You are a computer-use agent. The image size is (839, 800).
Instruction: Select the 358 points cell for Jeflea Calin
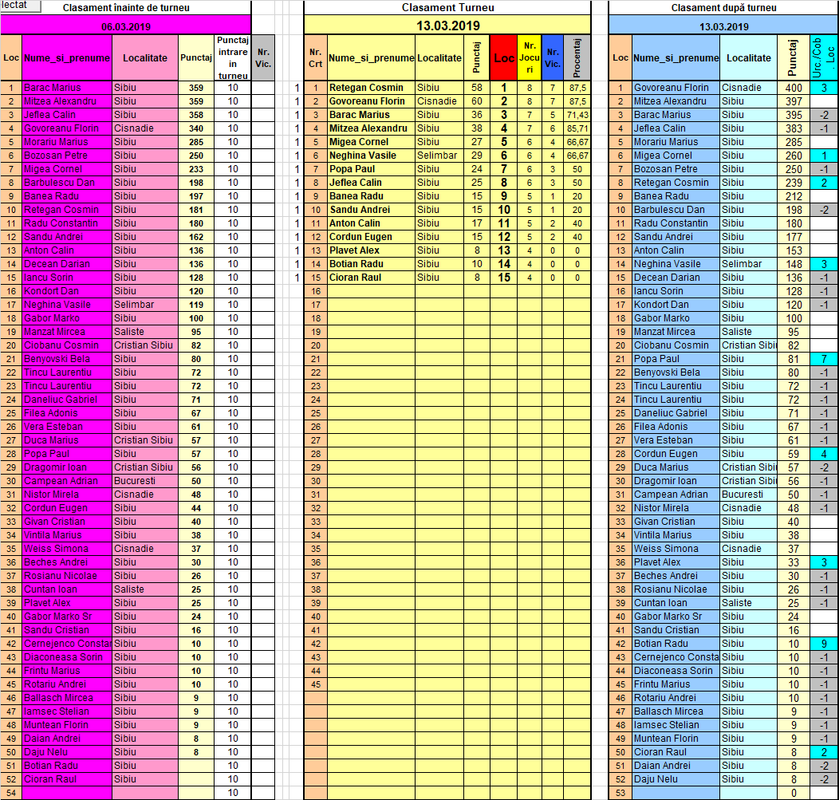(196, 115)
